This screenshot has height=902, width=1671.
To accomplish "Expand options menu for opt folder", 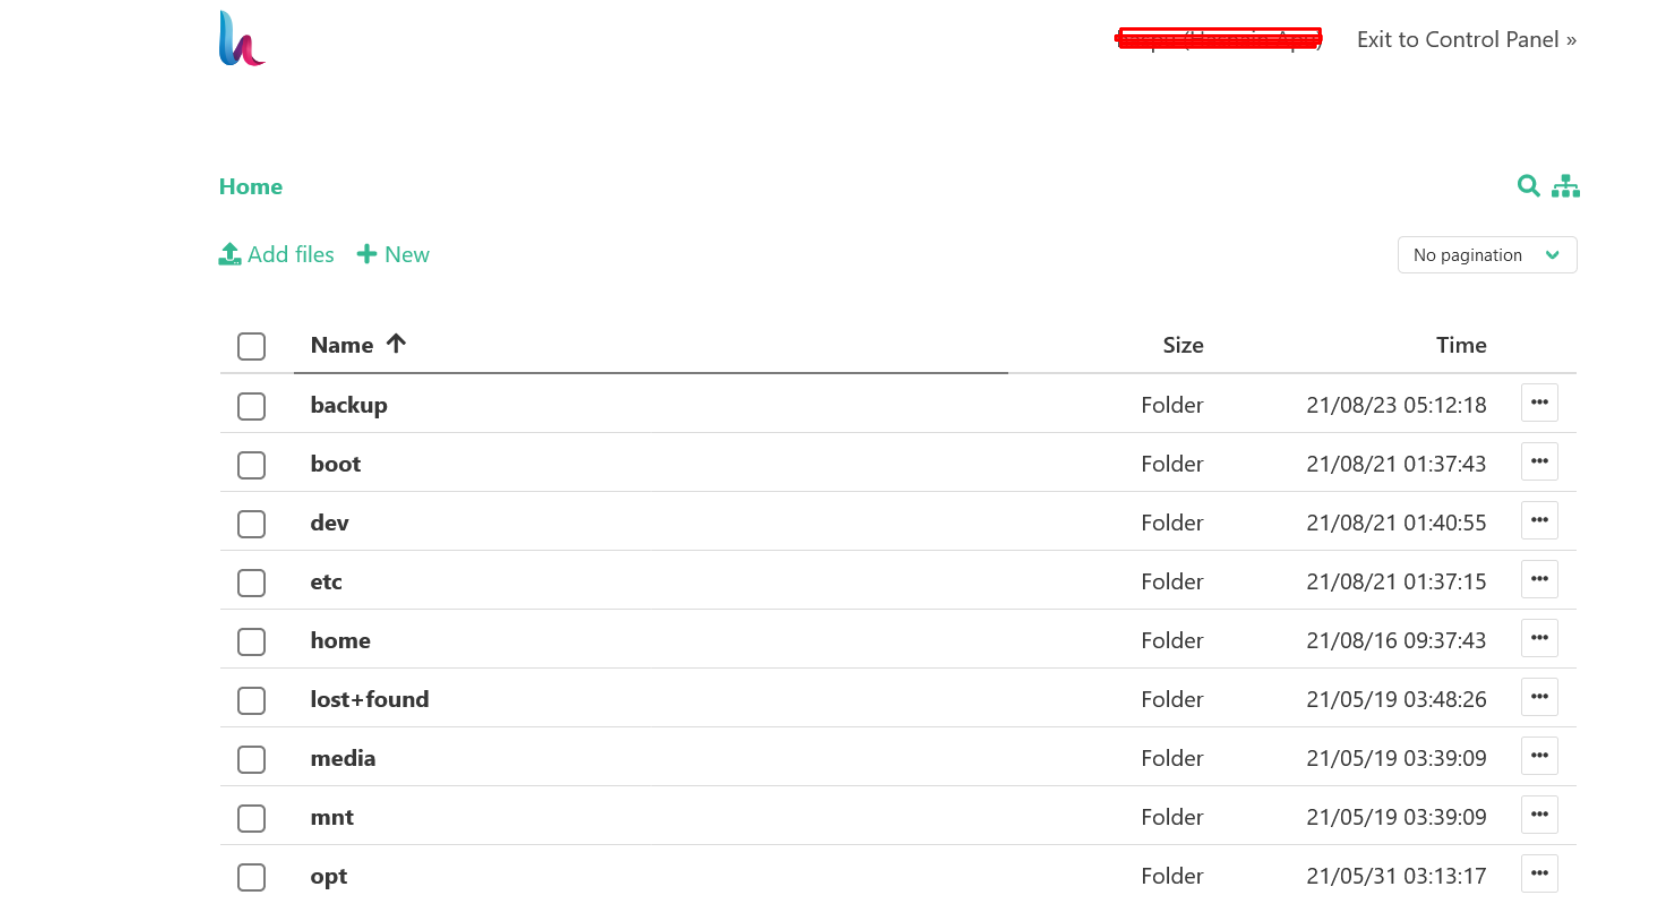I will click(1539, 874).
